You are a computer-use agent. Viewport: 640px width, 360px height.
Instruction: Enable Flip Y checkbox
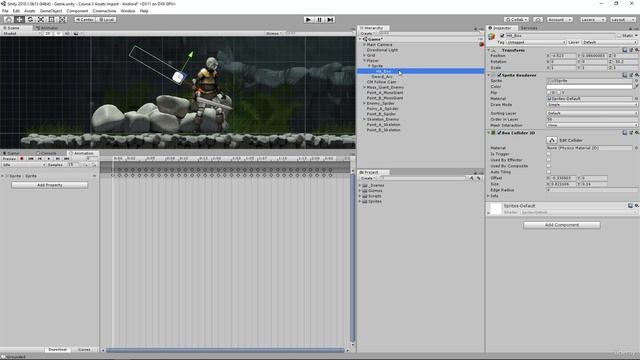558,93
